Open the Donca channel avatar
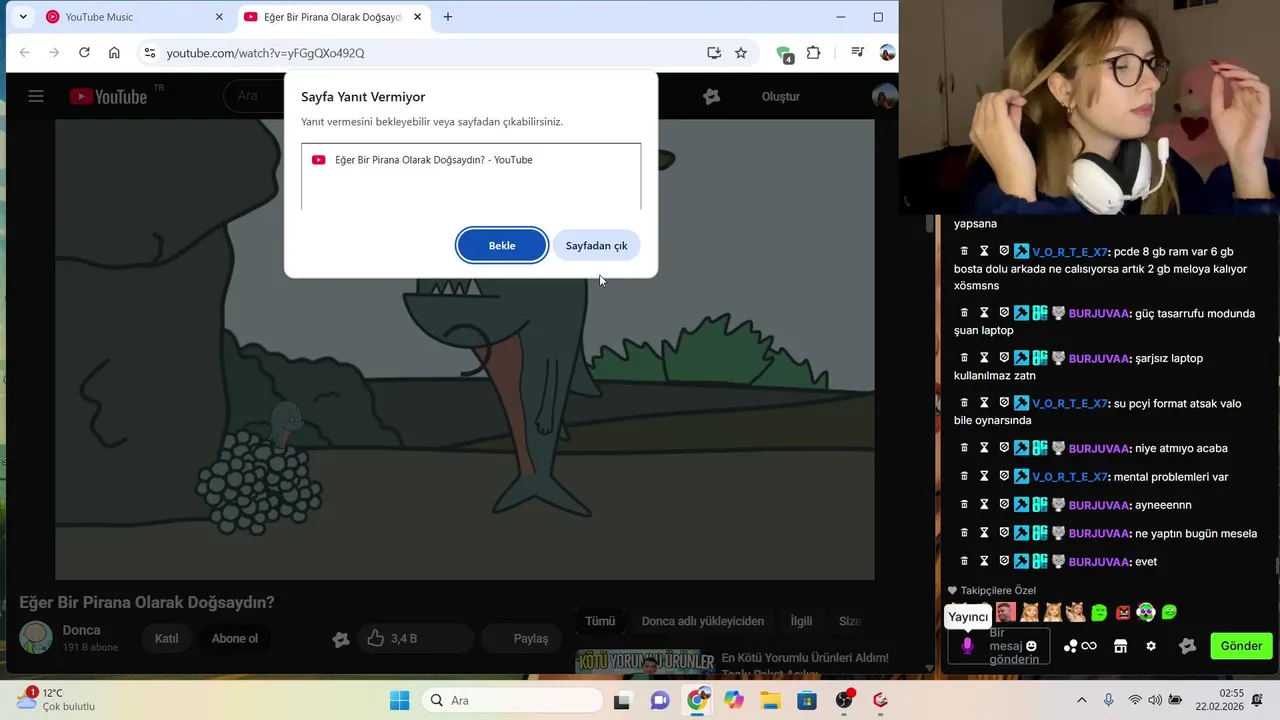1280x720 pixels. [x=36, y=637]
